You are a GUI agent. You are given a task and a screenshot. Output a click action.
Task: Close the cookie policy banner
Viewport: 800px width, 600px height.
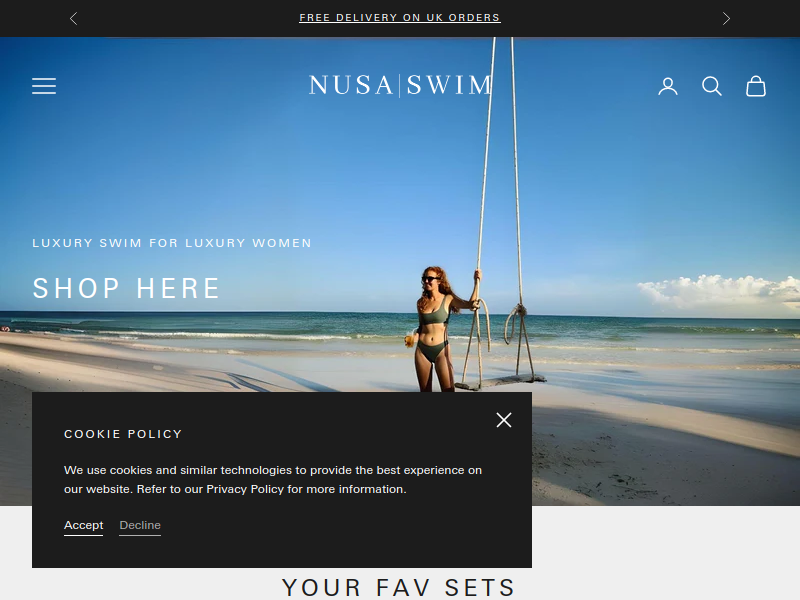[504, 420]
